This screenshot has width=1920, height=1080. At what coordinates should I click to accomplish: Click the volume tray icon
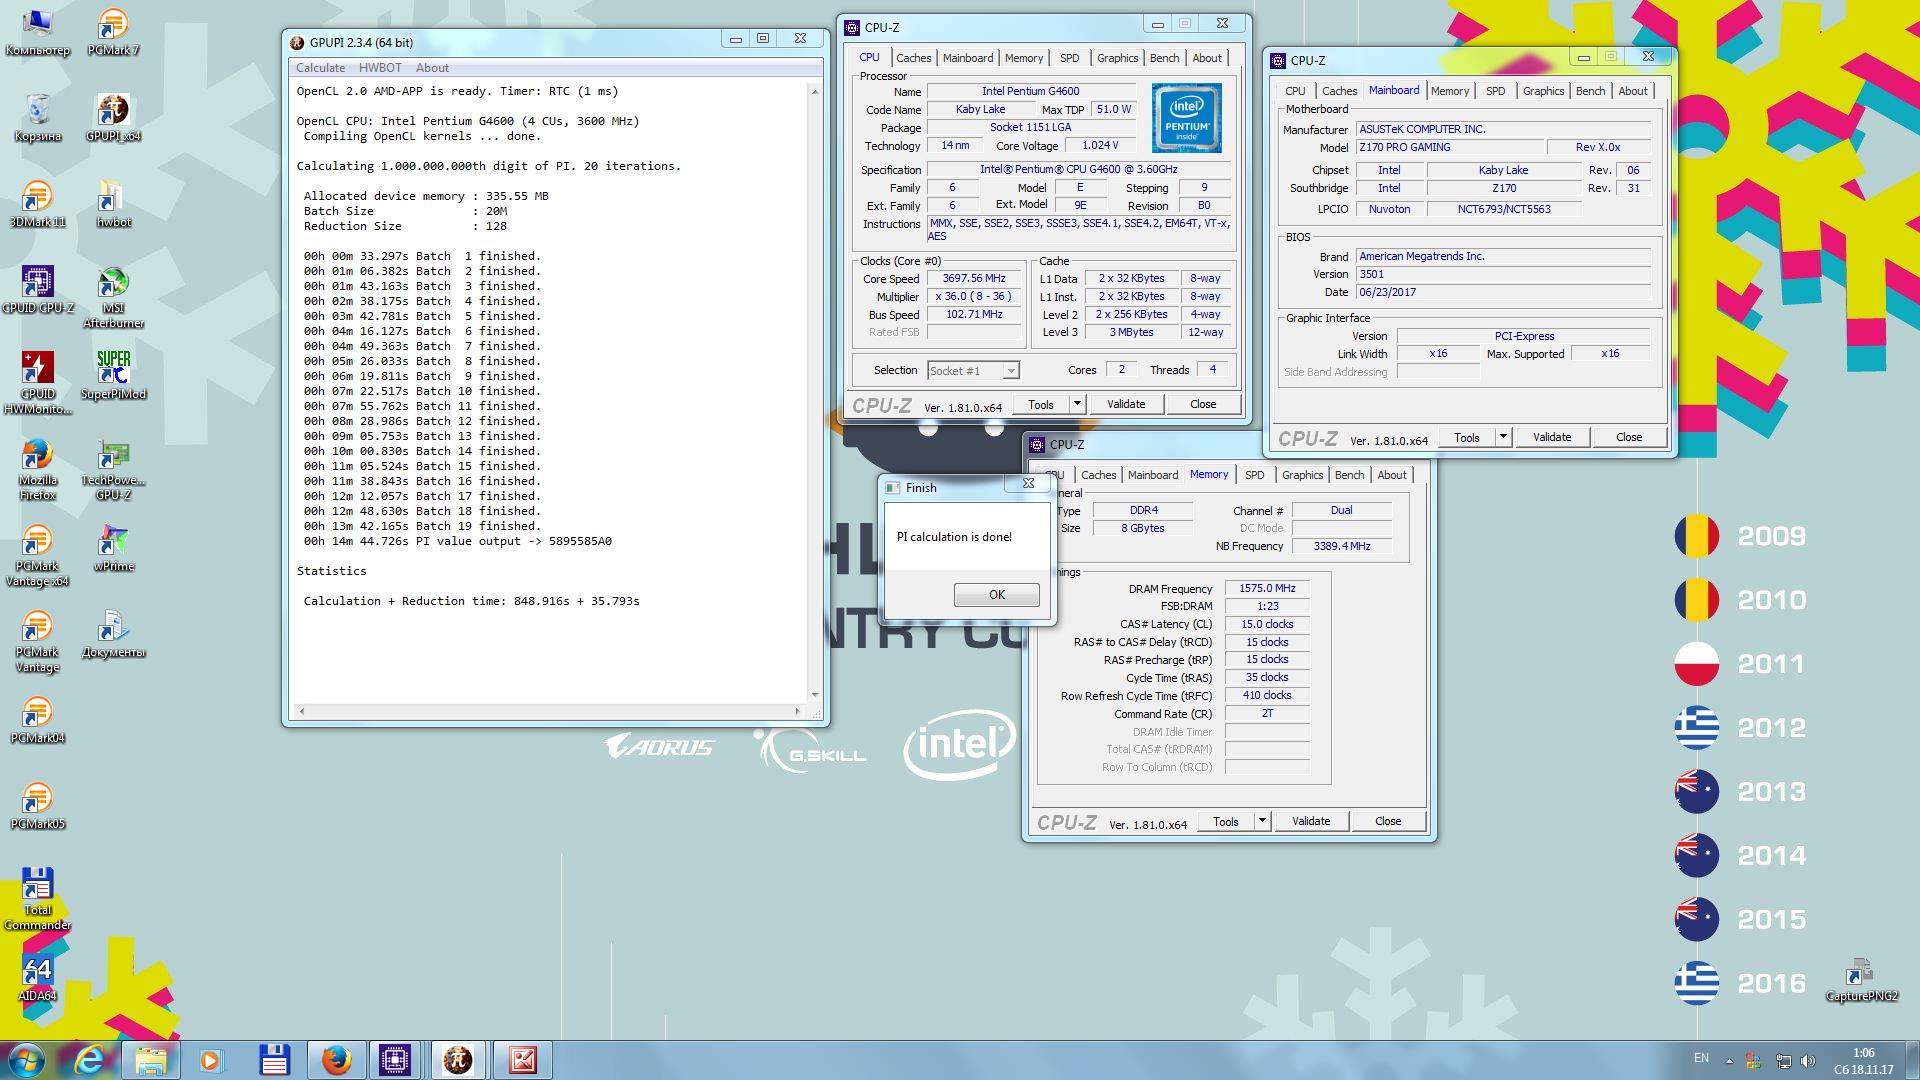(1807, 1061)
